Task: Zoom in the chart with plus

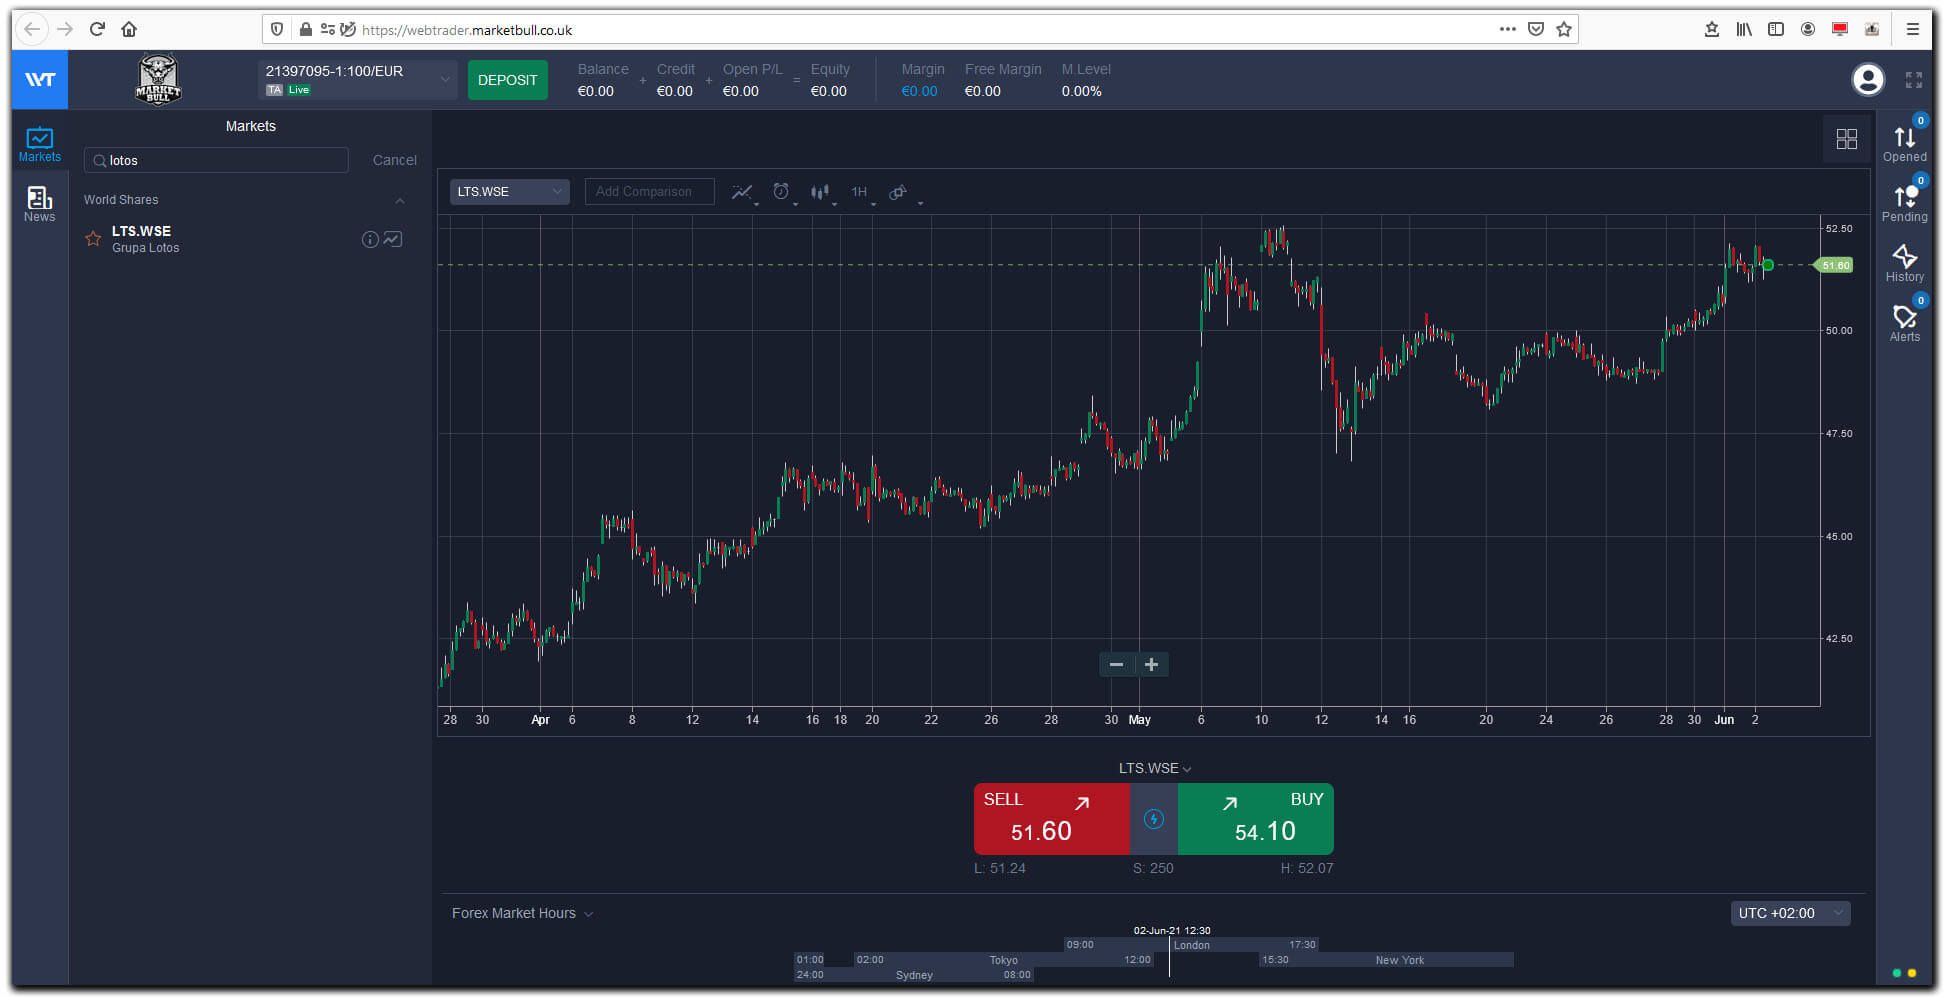Action: (x=1151, y=664)
